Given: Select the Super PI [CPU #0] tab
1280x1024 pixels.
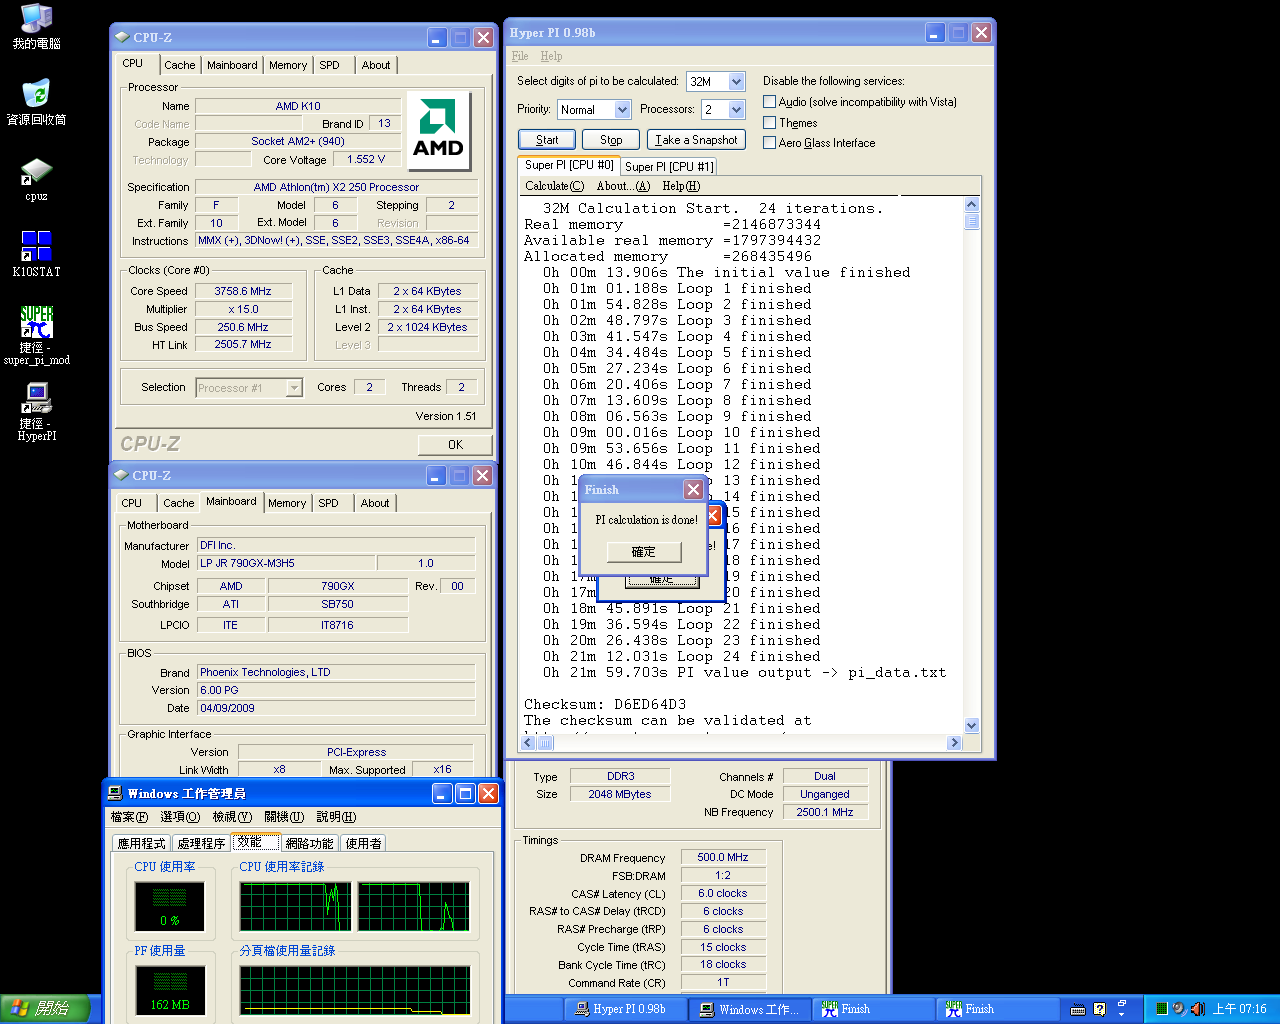Looking at the screenshot, I should (569, 165).
